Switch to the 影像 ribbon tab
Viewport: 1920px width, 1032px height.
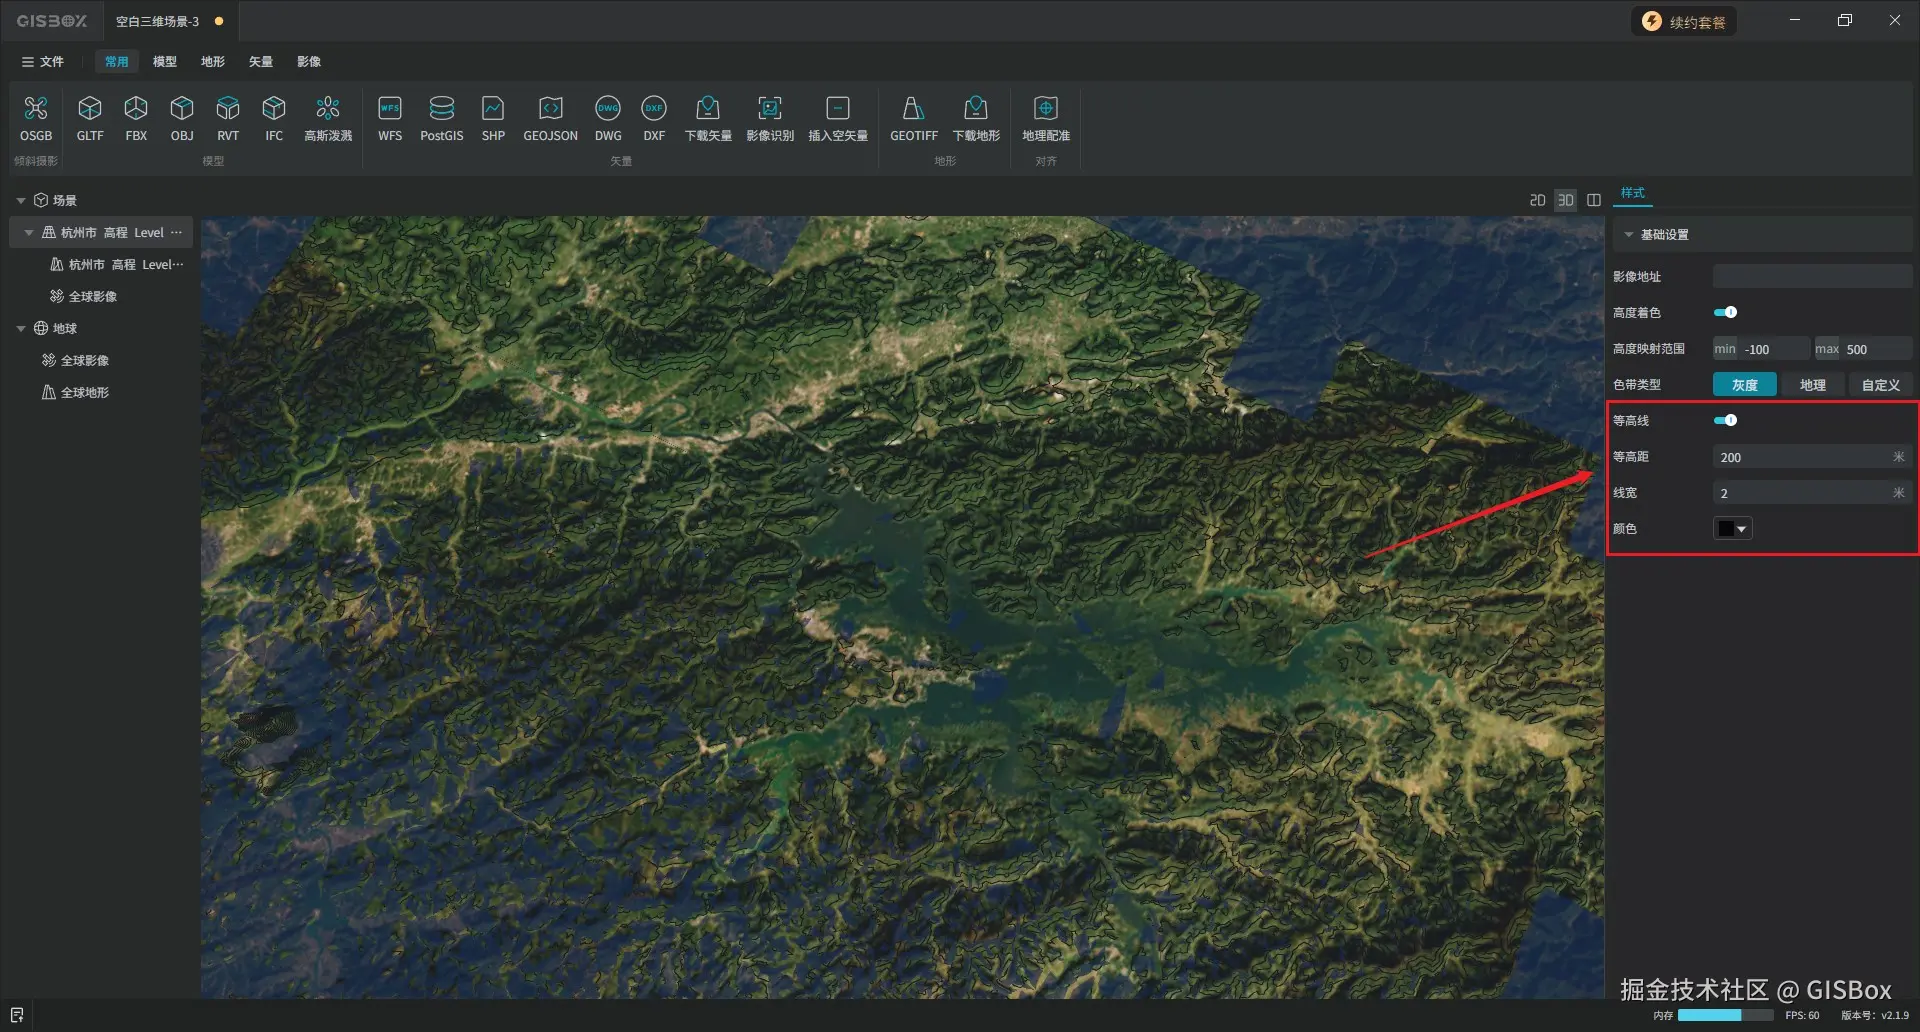309,61
